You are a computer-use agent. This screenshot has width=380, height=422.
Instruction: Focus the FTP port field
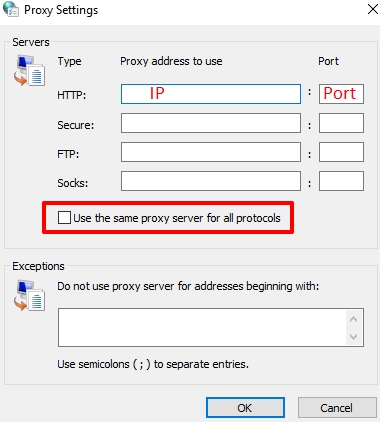click(x=341, y=152)
